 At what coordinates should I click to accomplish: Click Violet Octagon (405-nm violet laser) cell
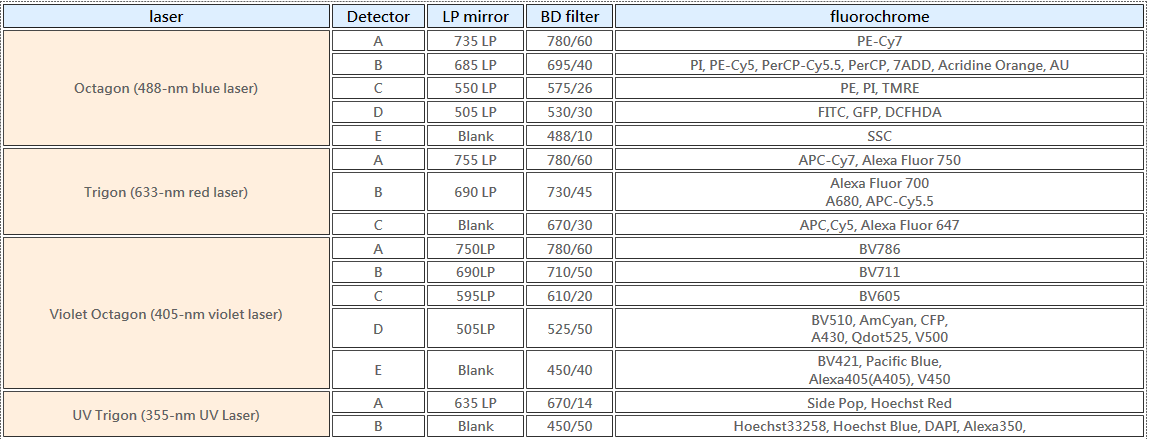[166, 314]
